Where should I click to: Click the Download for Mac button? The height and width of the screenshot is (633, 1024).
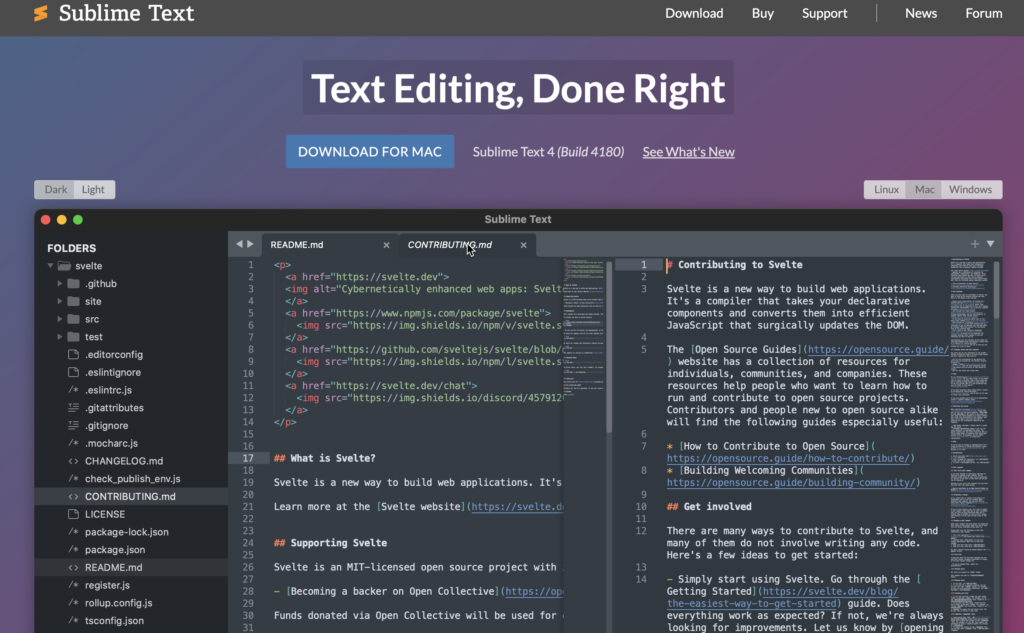[x=370, y=152]
